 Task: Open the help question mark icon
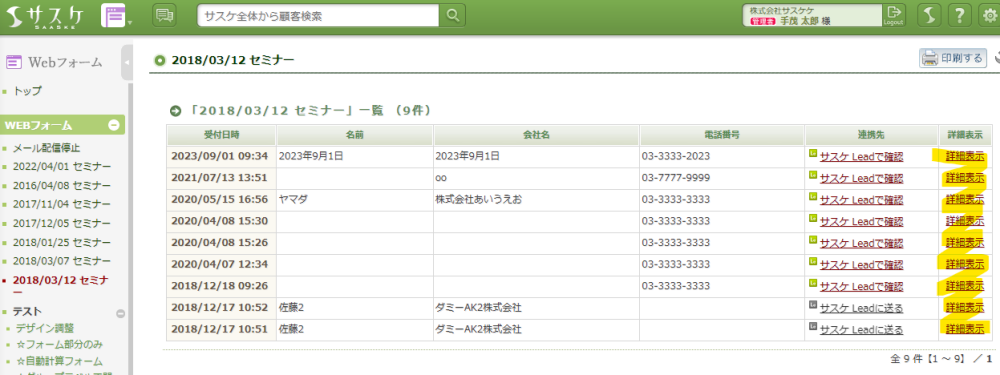[x=960, y=15]
